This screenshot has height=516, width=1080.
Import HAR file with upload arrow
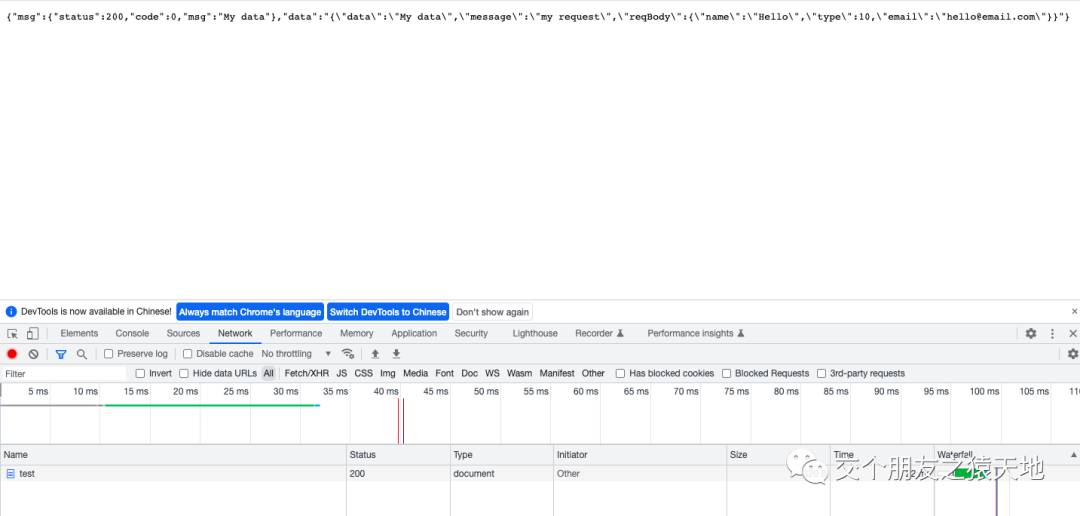click(375, 354)
